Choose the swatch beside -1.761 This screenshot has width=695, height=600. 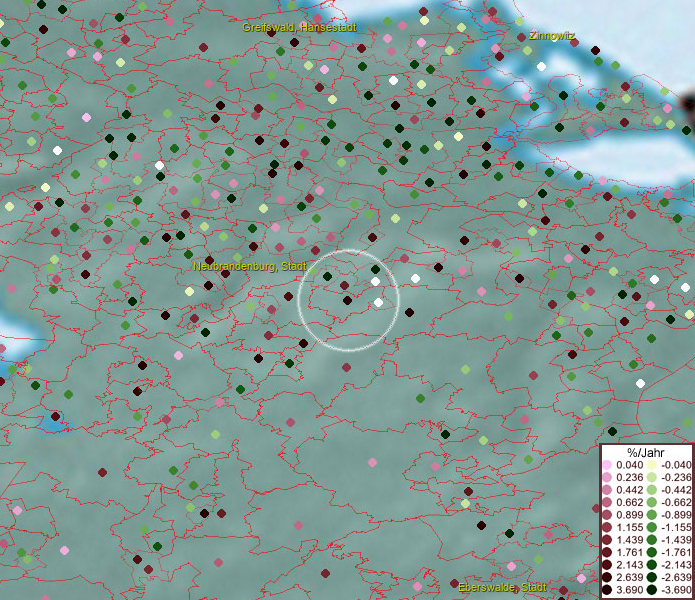point(652,553)
